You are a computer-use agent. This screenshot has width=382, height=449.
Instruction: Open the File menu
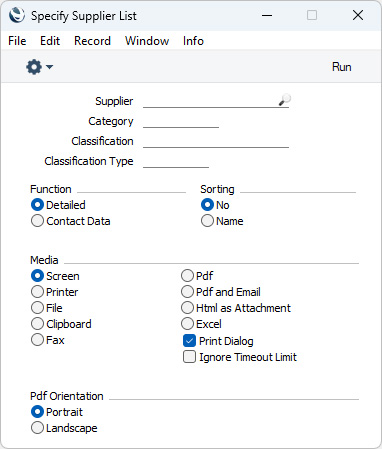(x=17, y=41)
